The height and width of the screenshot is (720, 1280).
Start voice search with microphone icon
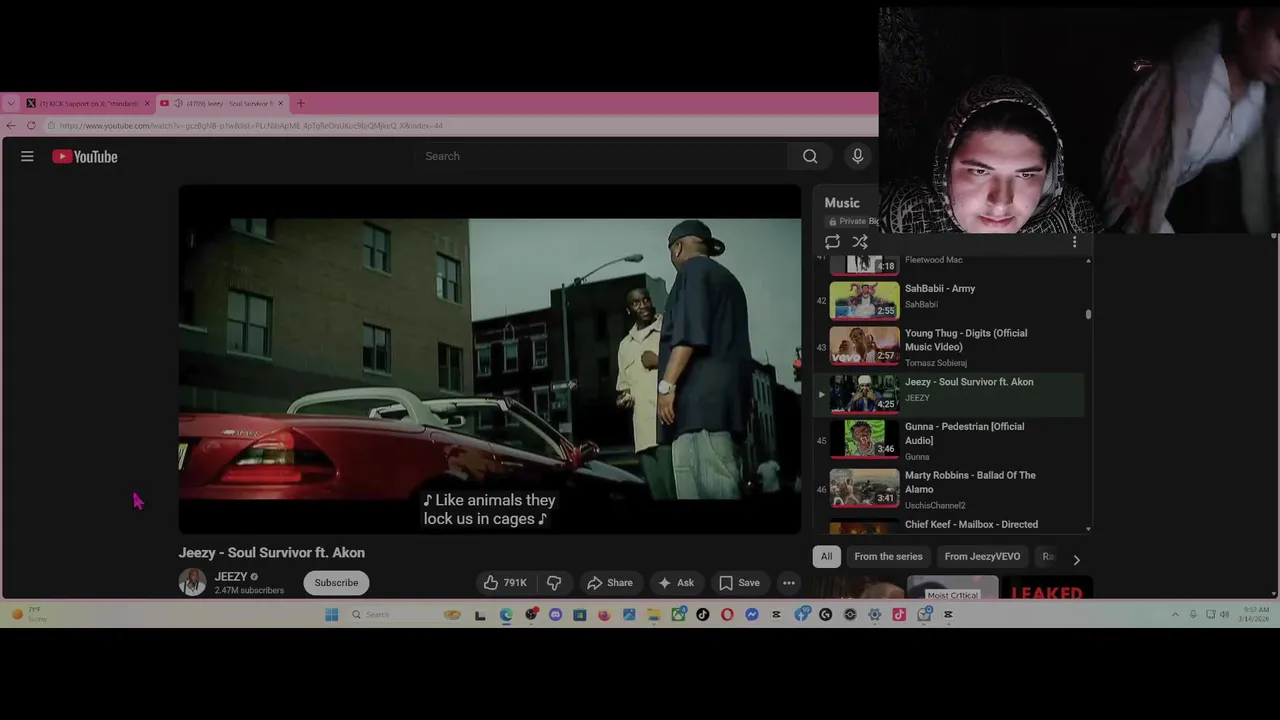(857, 156)
